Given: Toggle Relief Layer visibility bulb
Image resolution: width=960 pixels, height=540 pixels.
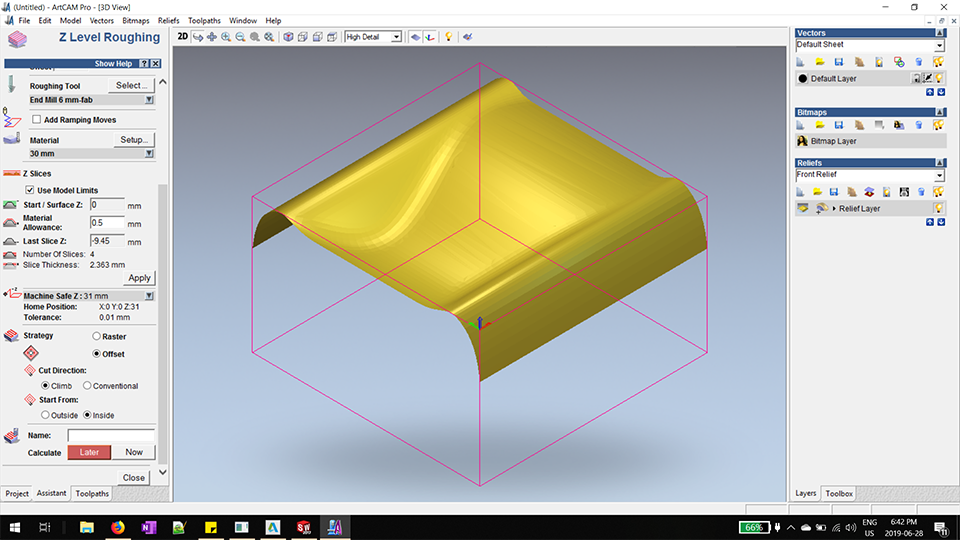Looking at the screenshot, I should pos(939,208).
